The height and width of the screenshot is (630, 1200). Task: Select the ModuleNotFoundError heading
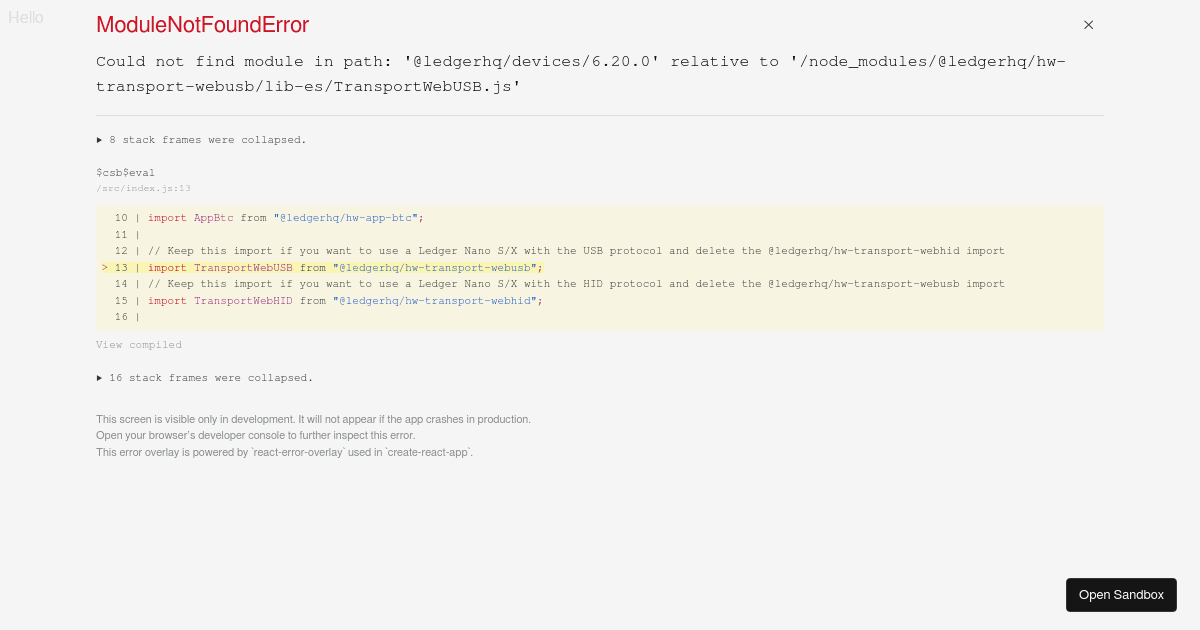(202, 24)
